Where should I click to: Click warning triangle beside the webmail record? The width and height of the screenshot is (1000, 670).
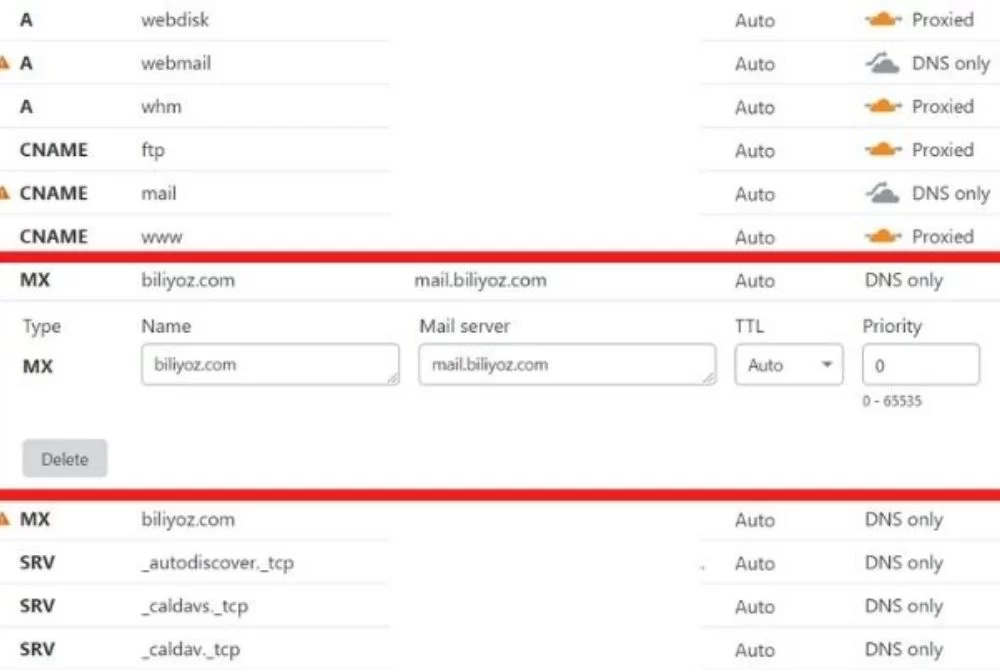(x=4, y=63)
